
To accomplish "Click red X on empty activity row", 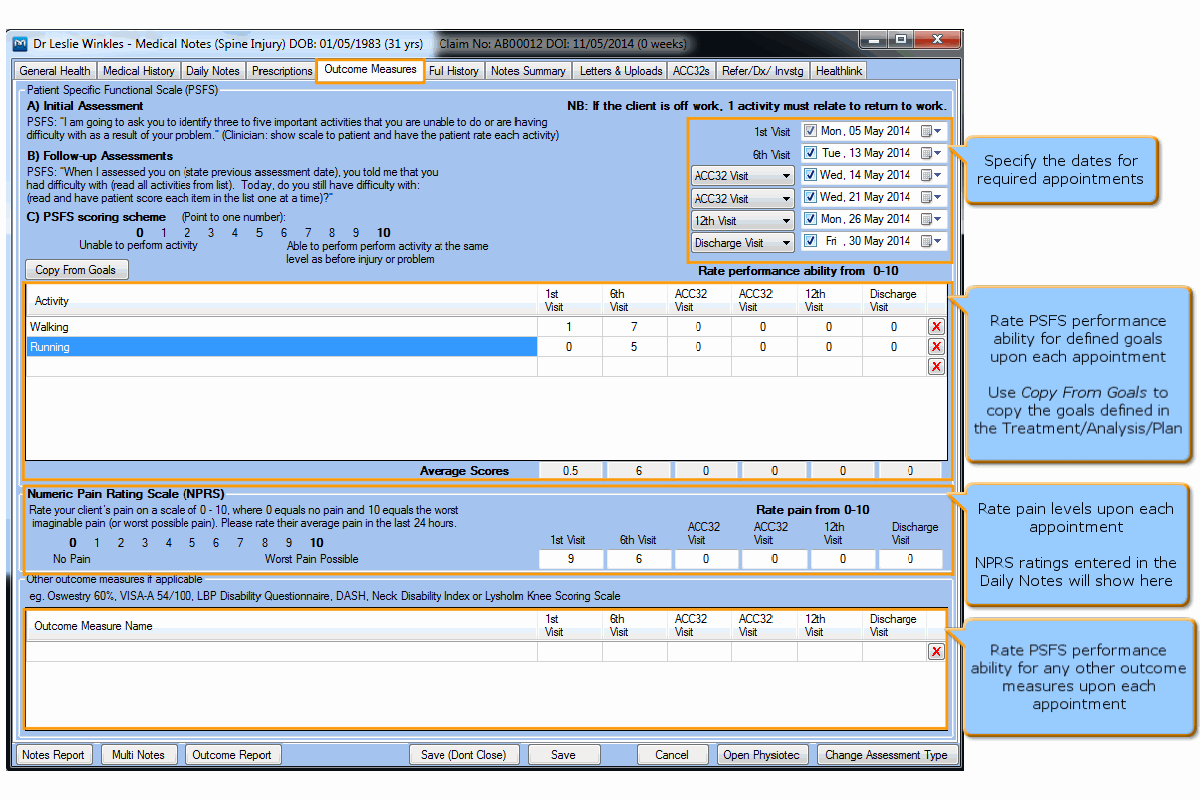I will [936, 367].
